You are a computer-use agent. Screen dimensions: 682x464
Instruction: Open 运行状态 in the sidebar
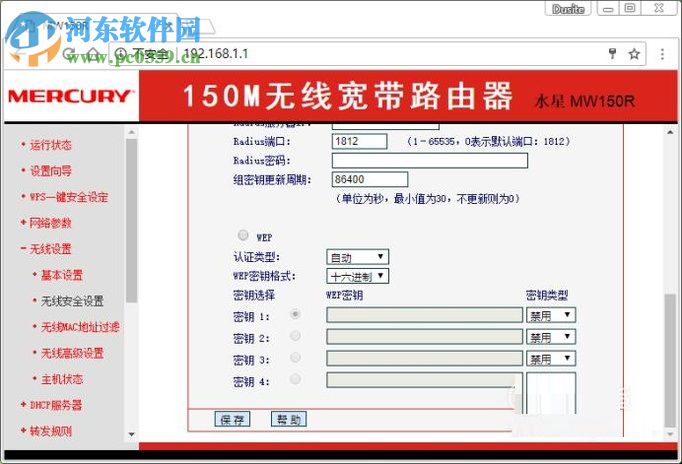click(x=50, y=145)
